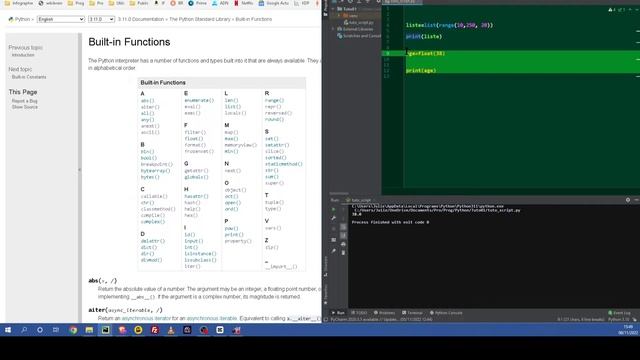Click 3.11.0 Documentation breadcrumb link
The width and height of the screenshot is (640, 360).
coord(140,19)
